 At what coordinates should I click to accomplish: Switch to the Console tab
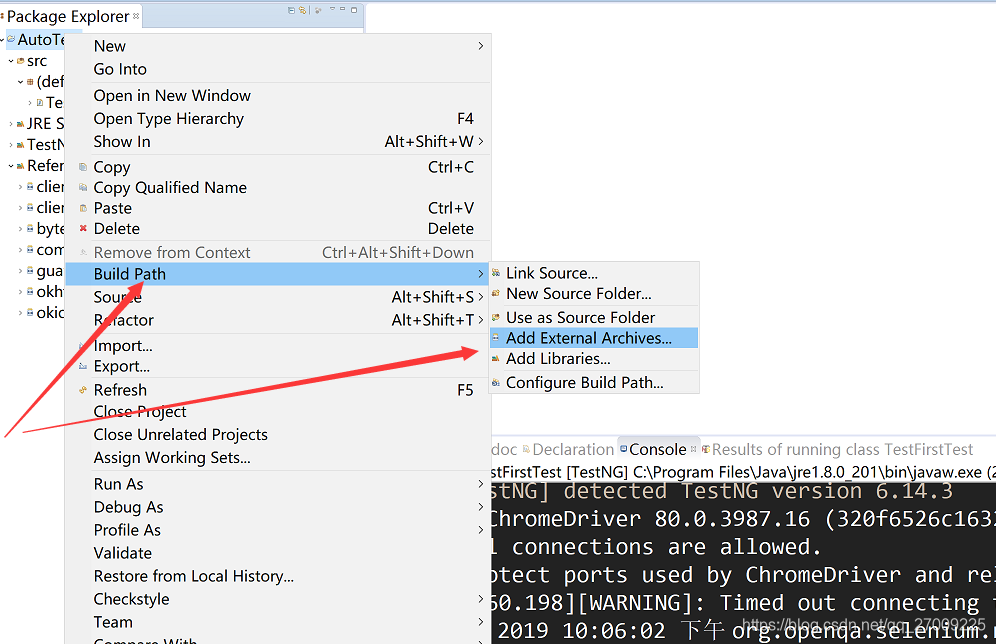pyautogui.click(x=658, y=449)
